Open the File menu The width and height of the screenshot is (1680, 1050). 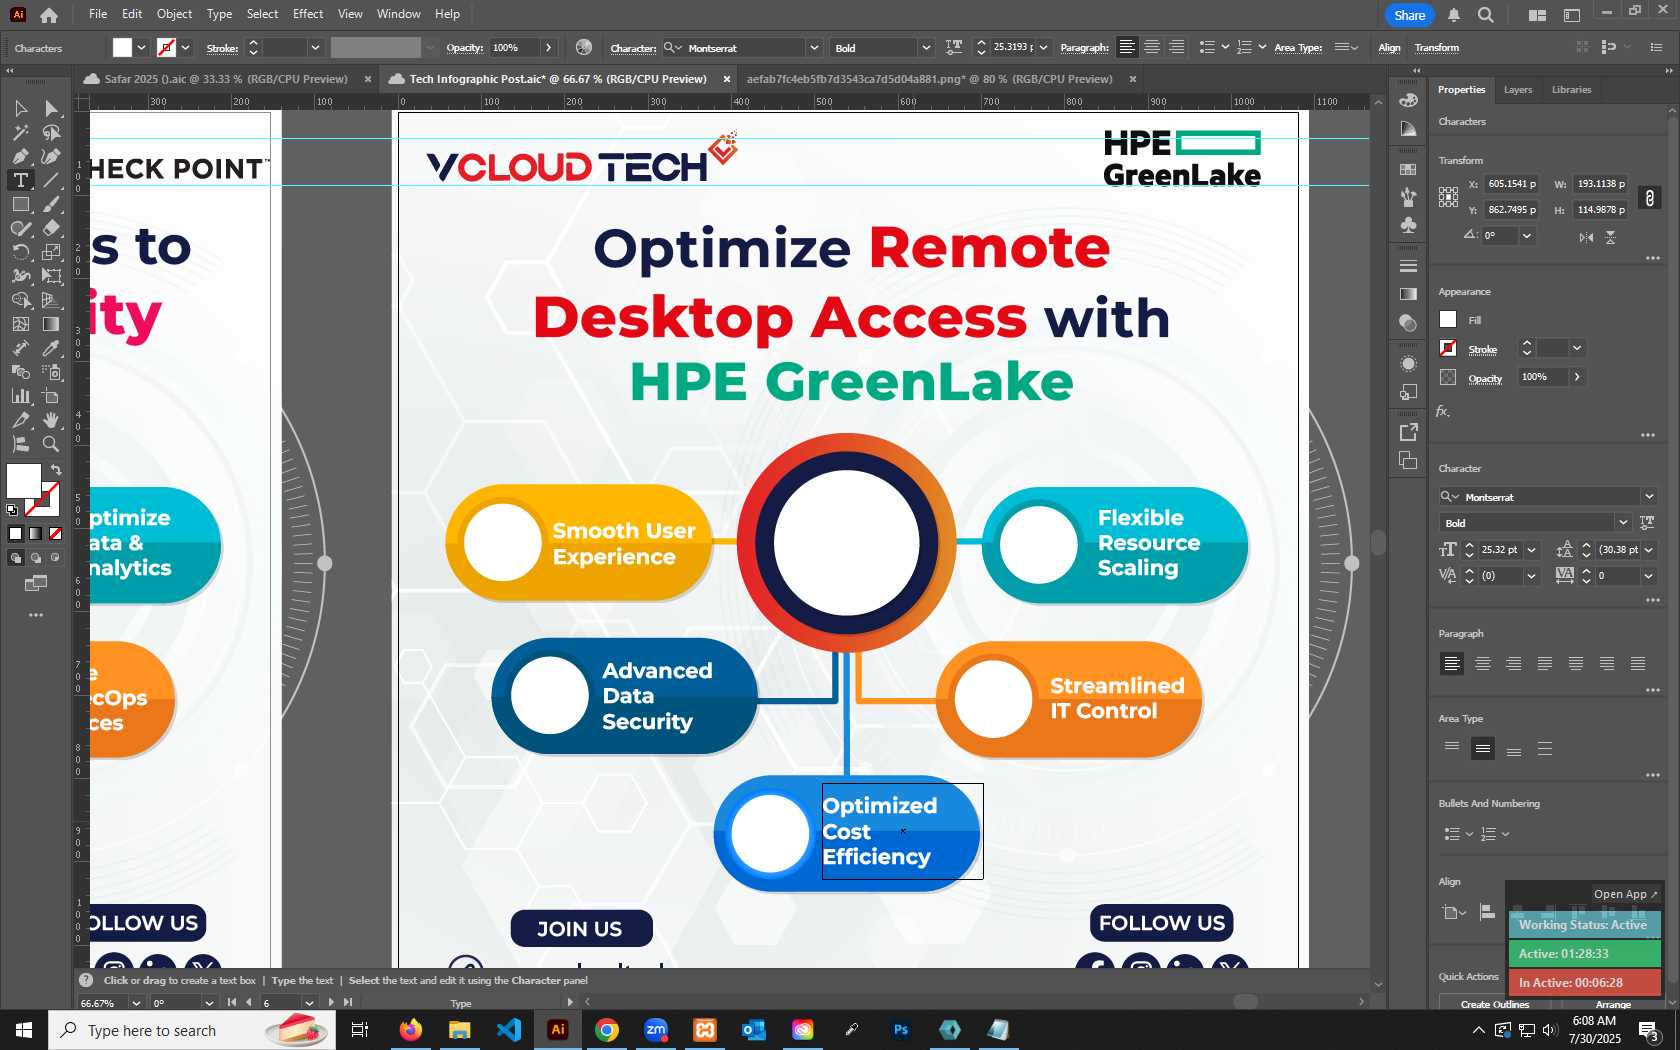pyautogui.click(x=98, y=14)
